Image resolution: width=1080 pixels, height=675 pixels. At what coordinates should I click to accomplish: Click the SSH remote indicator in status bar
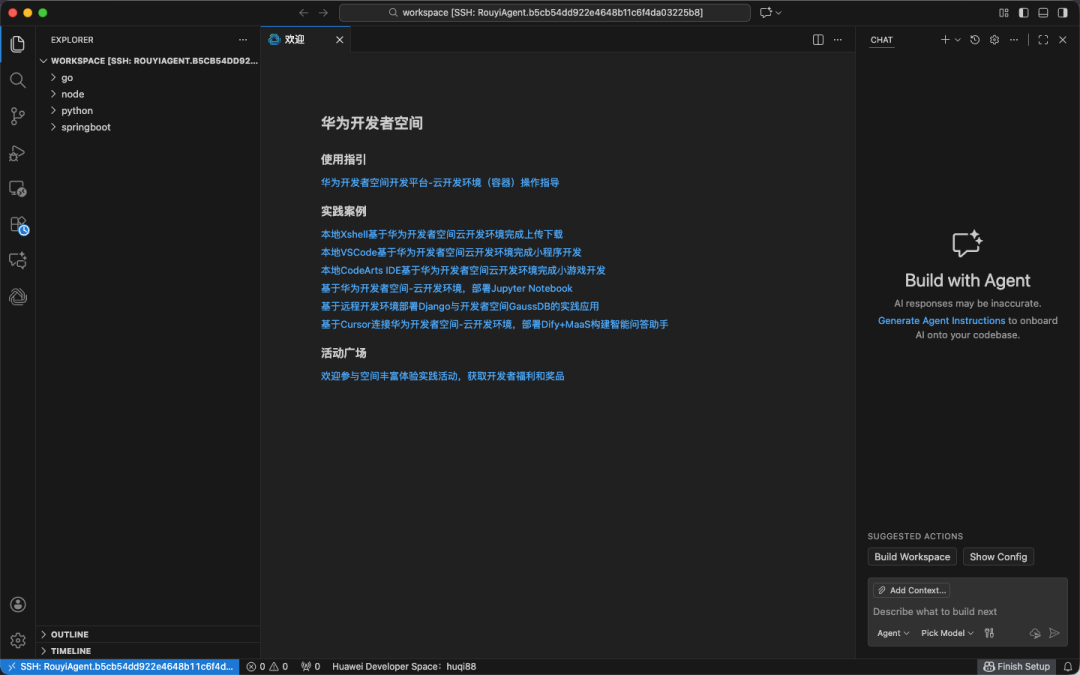click(x=121, y=667)
